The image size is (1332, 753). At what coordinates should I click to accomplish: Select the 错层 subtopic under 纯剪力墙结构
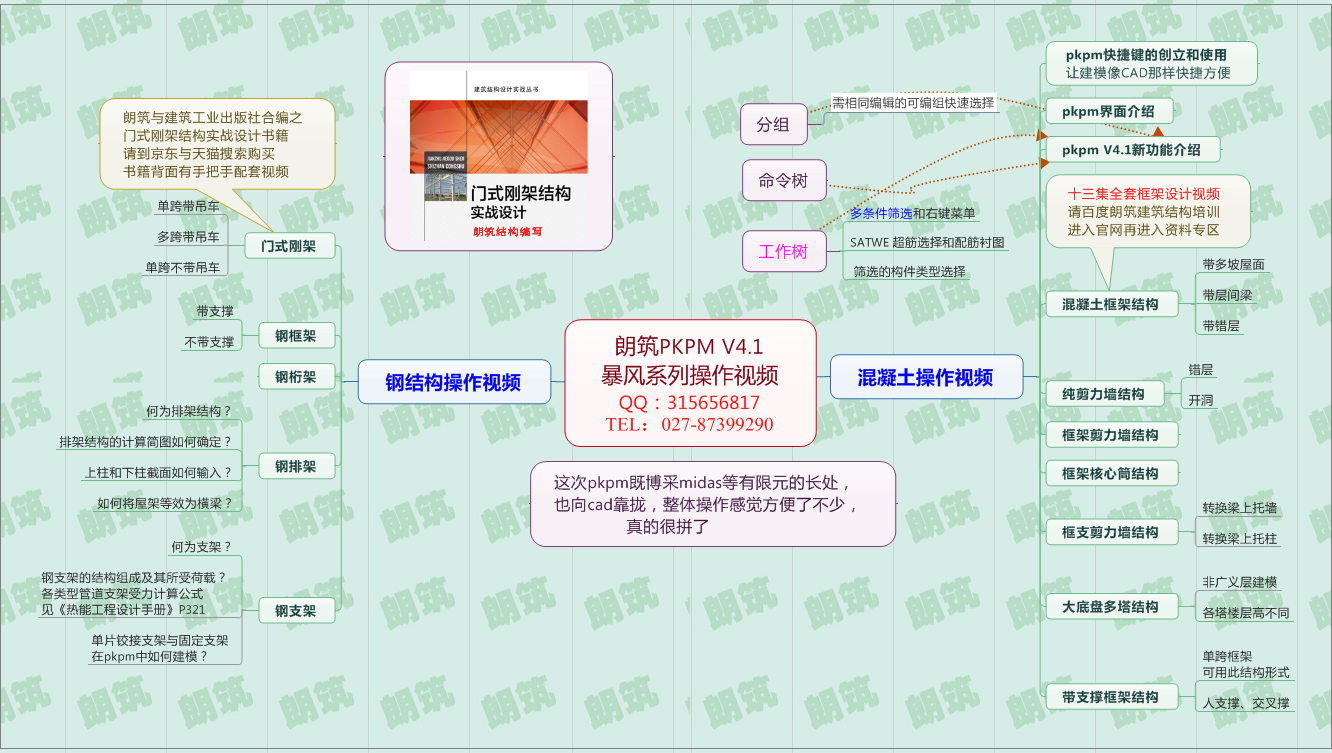tap(1201, 369)
